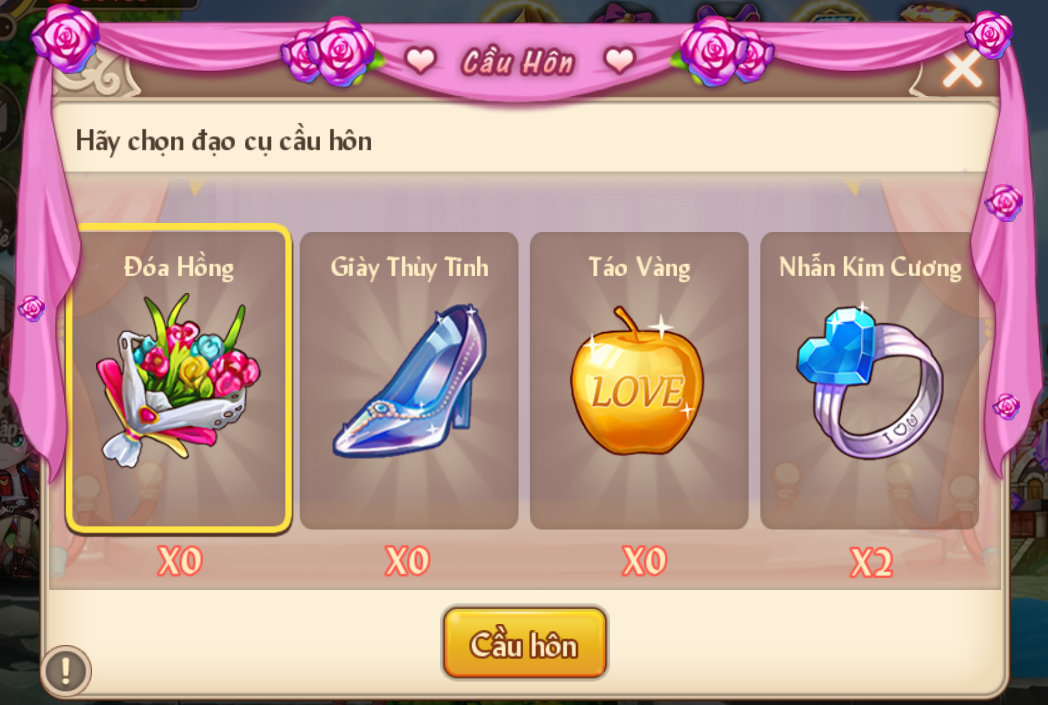Select the Nhẫn Kim Cương card label
Image resolution: width=1048 pixels, height=705 pixels.
[870, 267]
